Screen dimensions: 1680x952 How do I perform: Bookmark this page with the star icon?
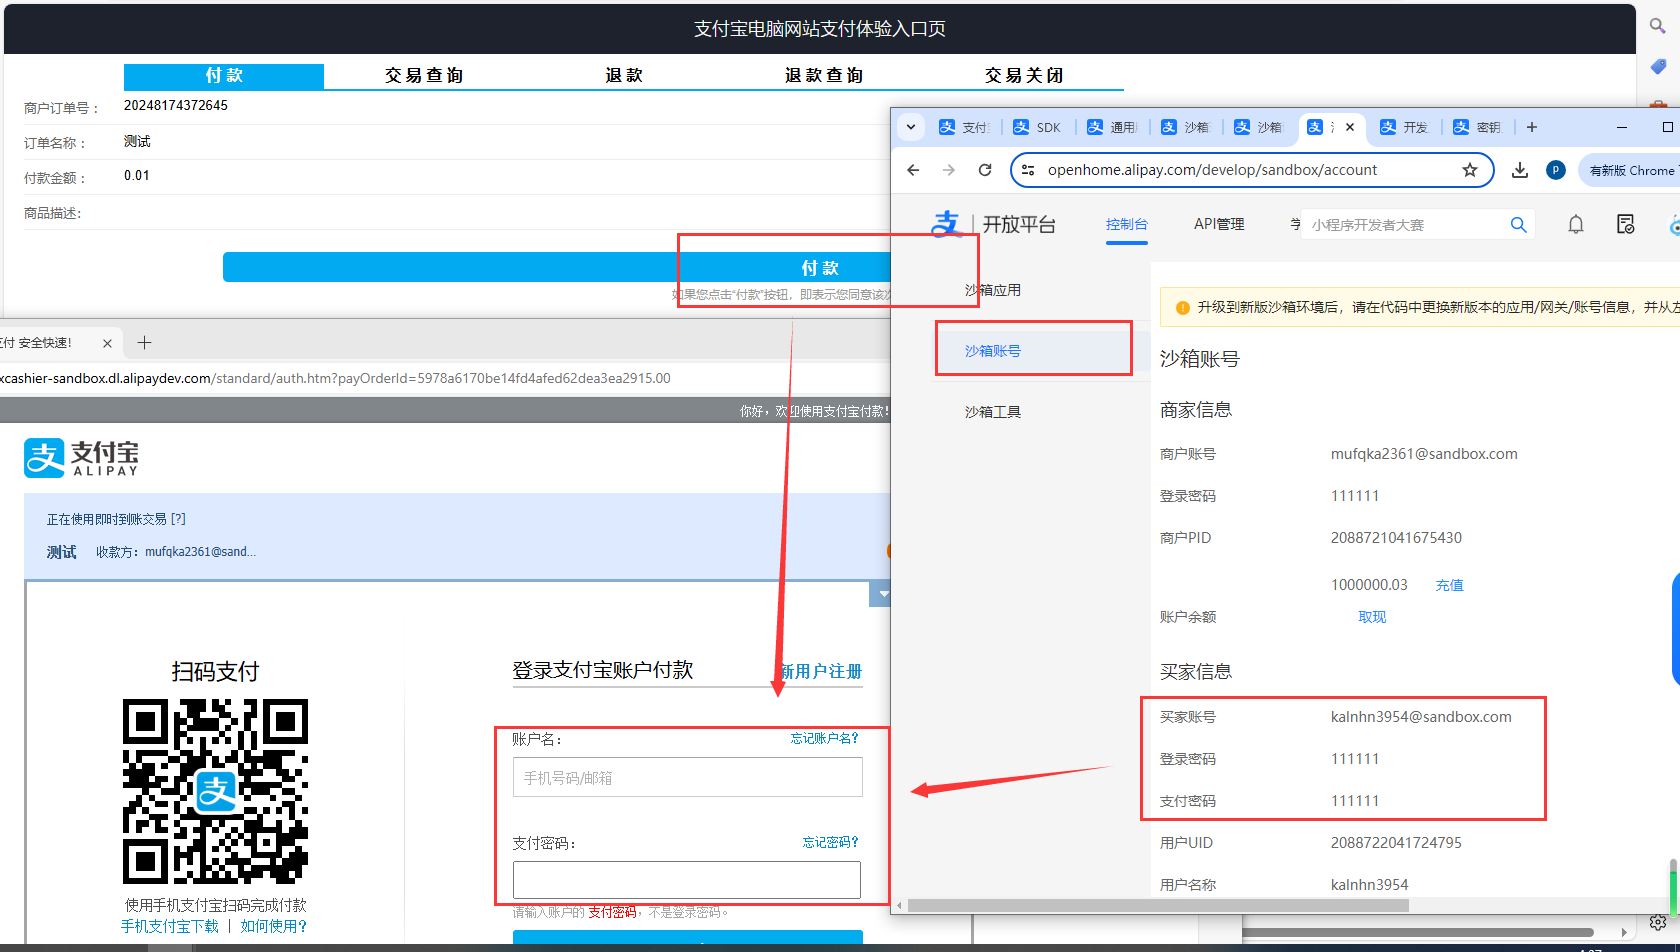click(x=1470, y=170)
